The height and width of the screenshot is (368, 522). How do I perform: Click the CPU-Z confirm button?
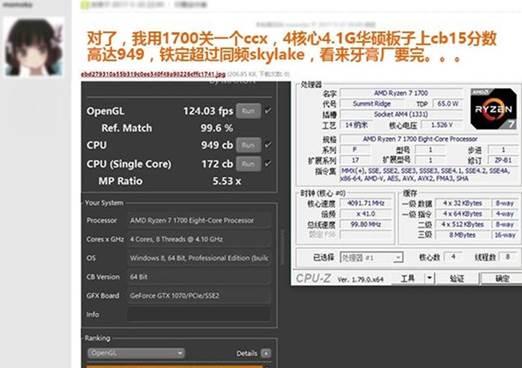(501, 278)
